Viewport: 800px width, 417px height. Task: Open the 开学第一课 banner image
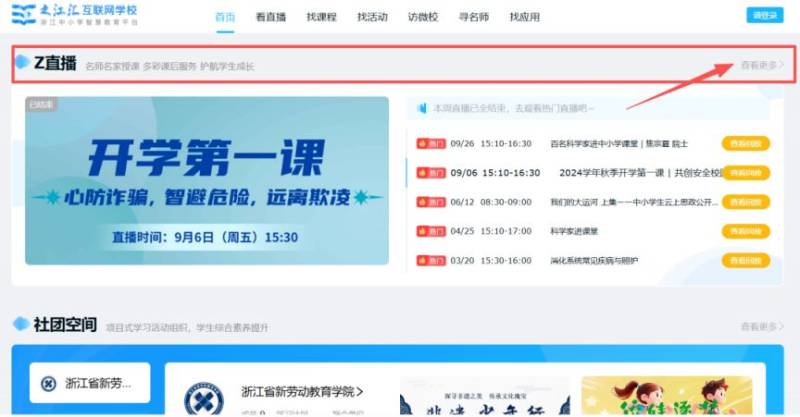[207, 181]
